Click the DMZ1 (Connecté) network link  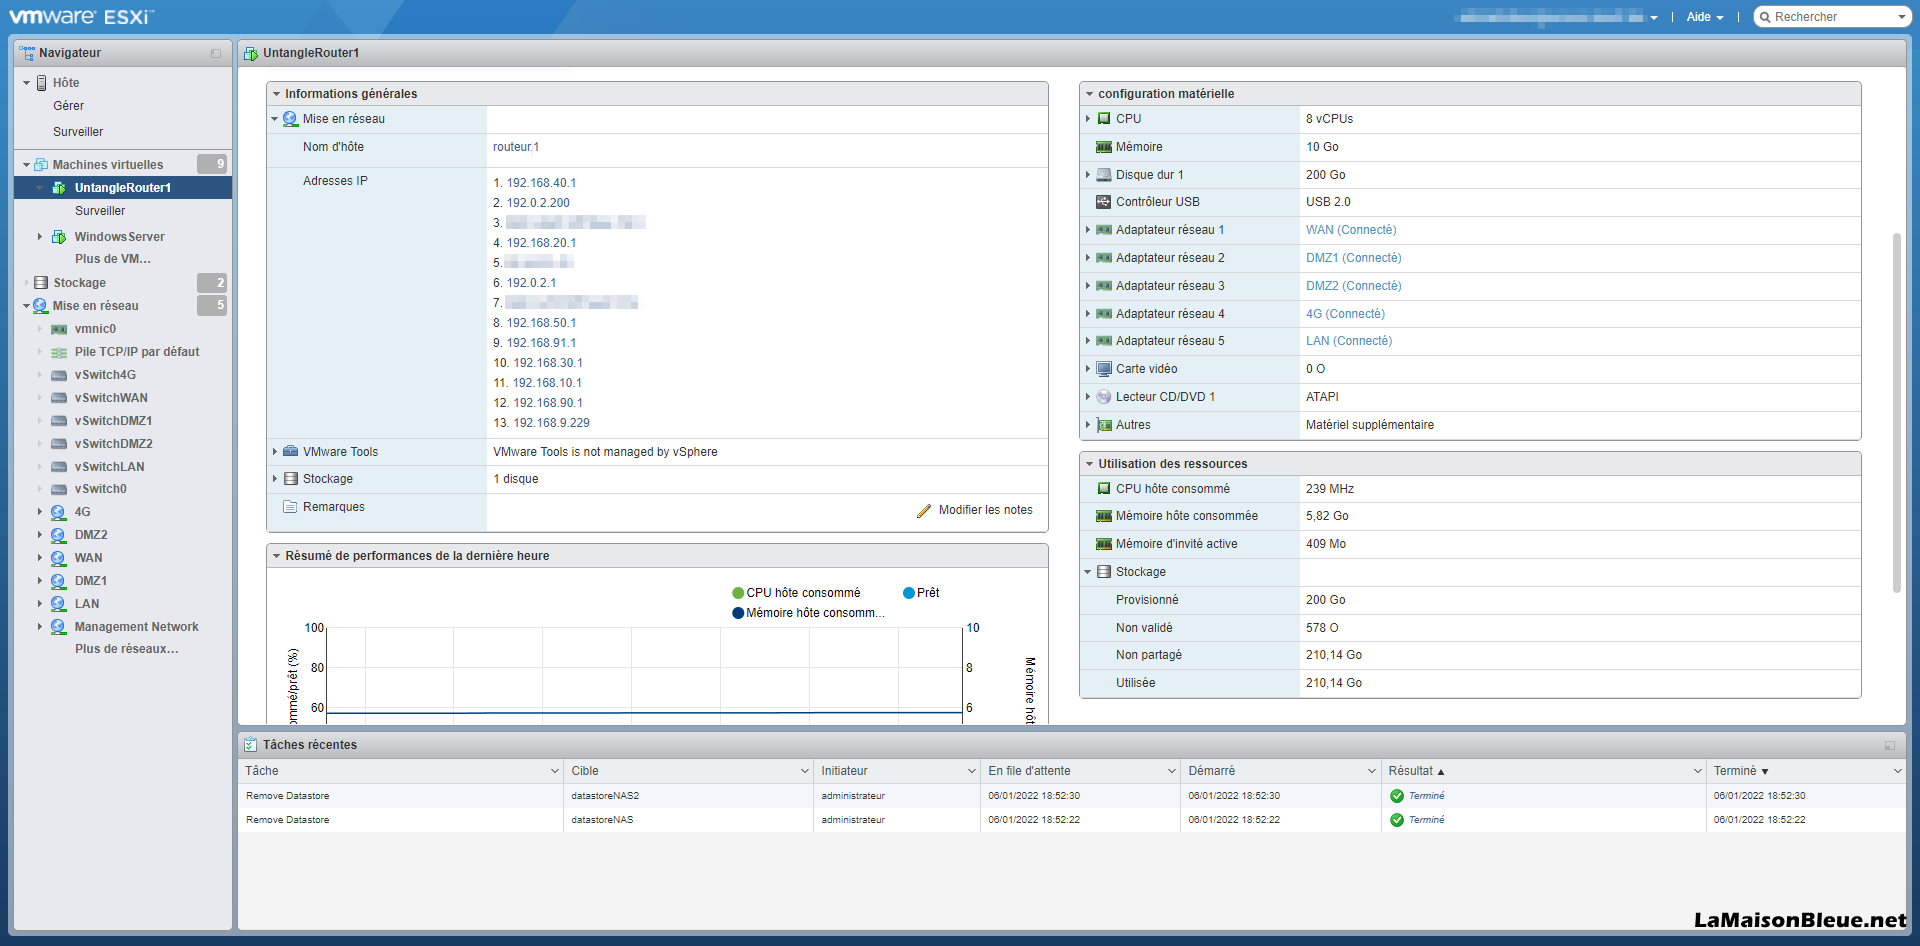1353,258
